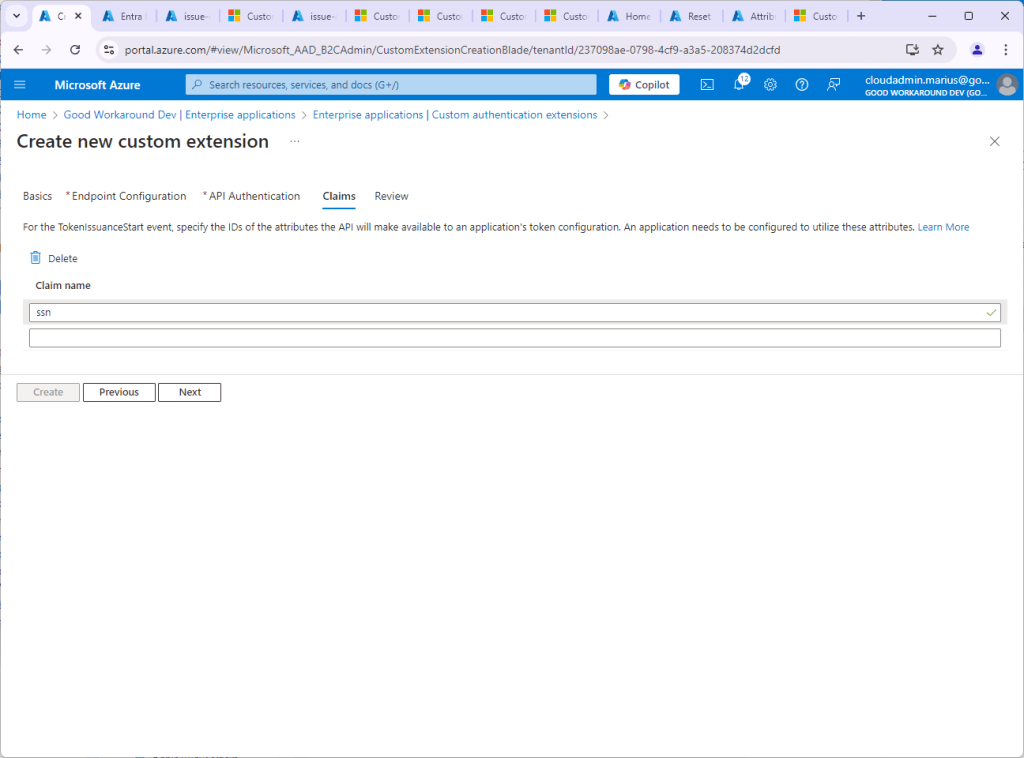1024x758 pixels.
Task: Bookmark this page with the star icon
Action: [x=938, y=50]
